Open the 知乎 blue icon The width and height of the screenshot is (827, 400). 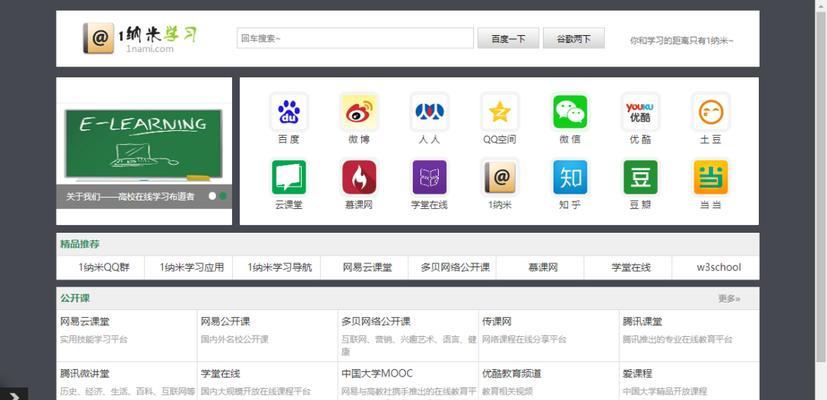tap(570, 177)
